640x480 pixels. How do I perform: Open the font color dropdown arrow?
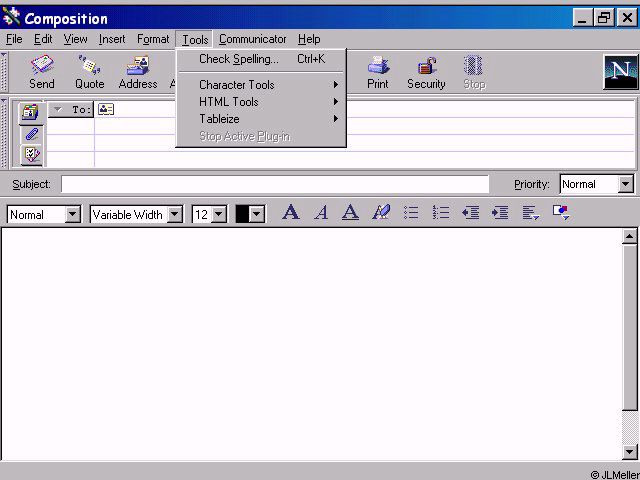coord(257,214)
